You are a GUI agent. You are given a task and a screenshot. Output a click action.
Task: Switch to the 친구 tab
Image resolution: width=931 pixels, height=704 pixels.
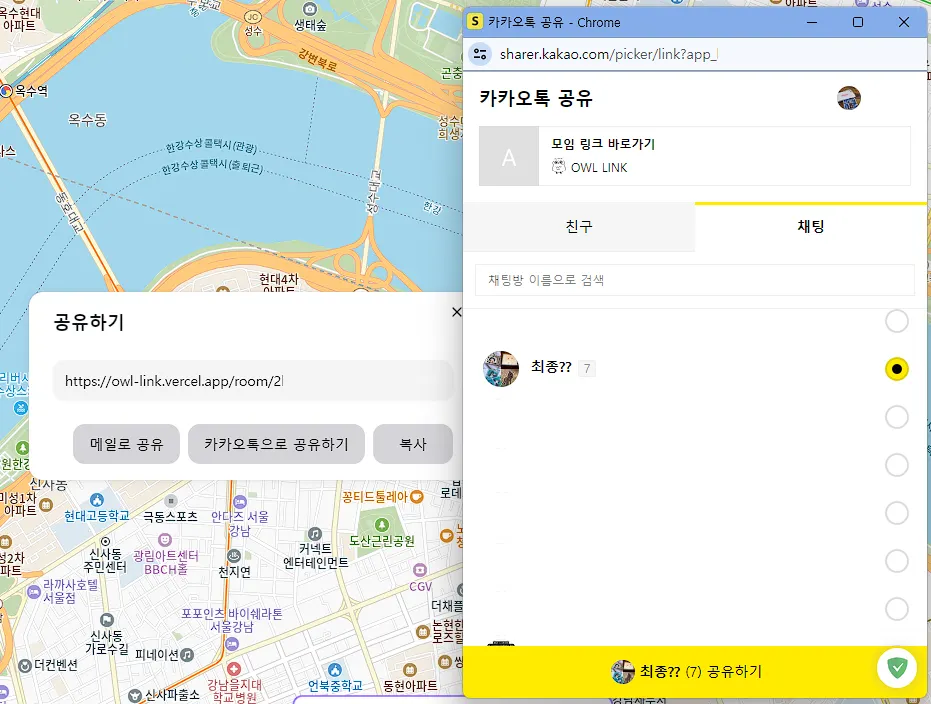(x=579, y=226)
